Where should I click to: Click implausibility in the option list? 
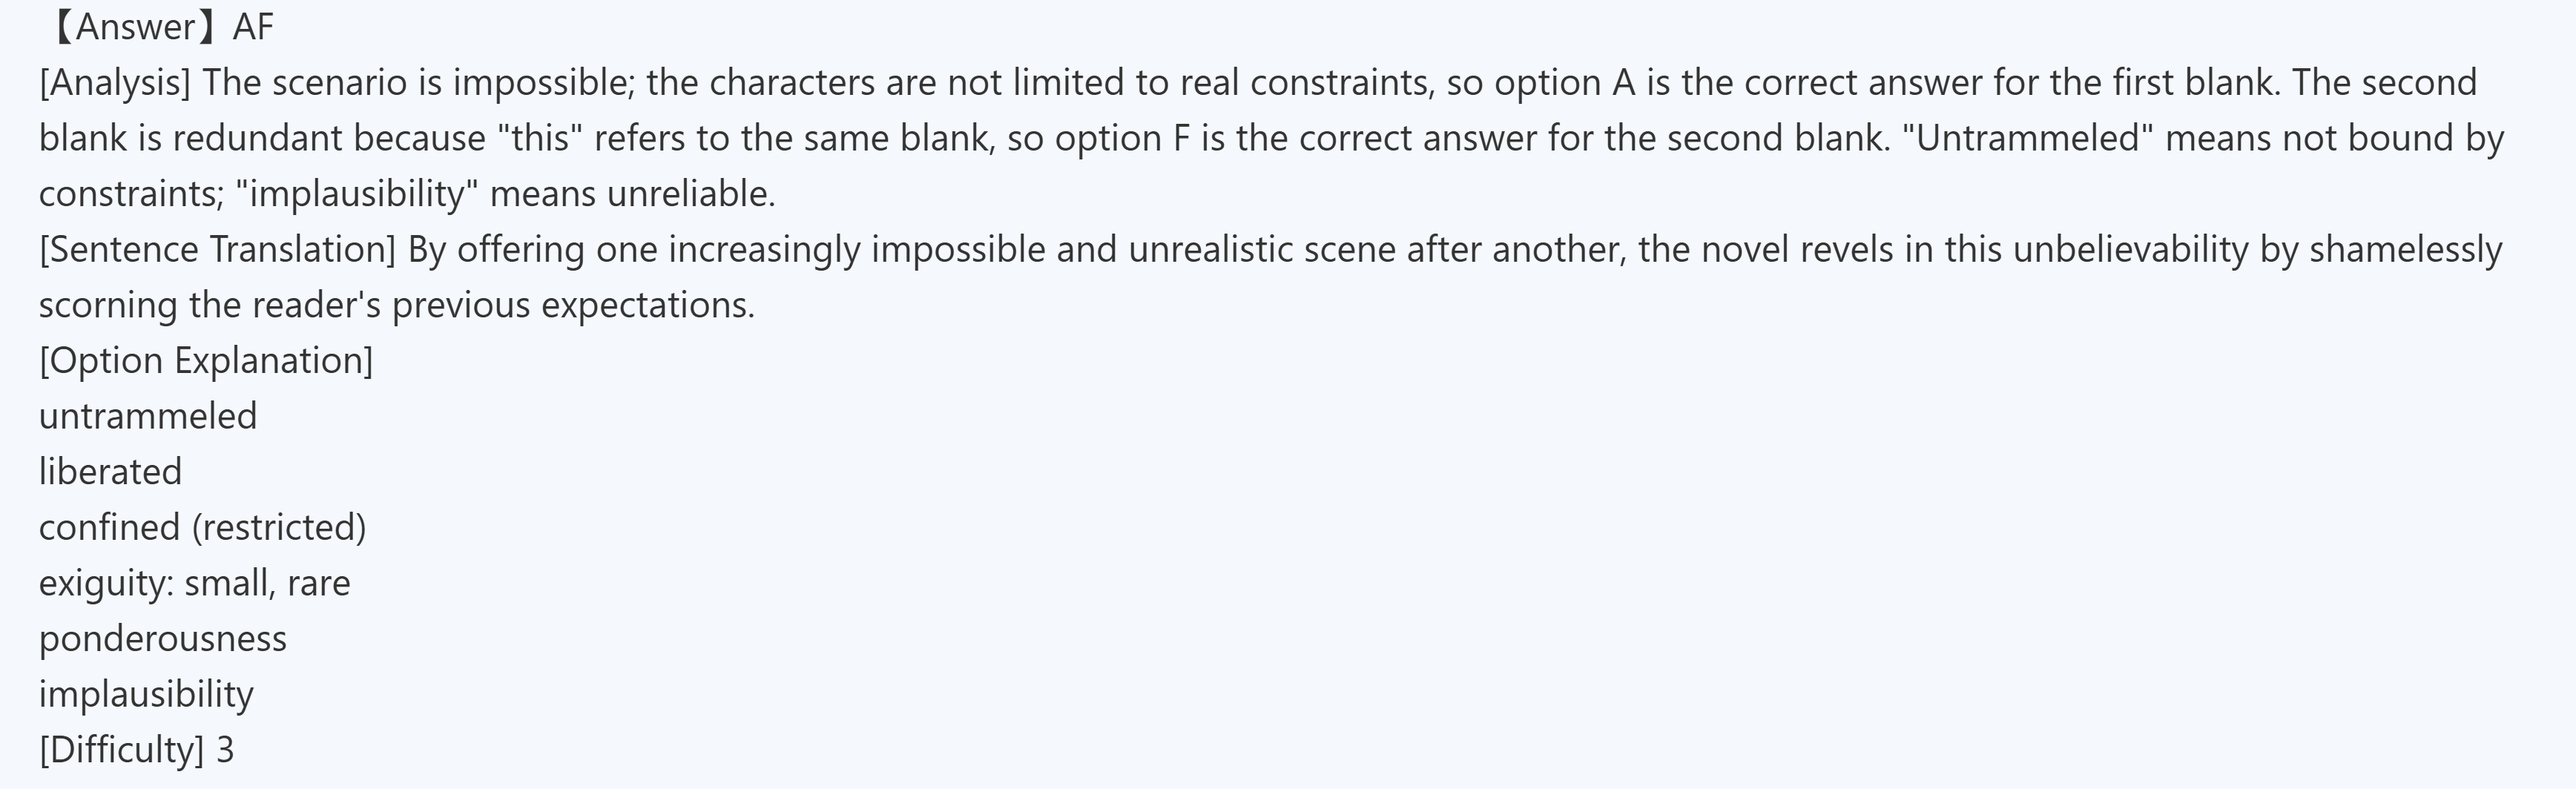pyautogui.click(x=146, y=694)
